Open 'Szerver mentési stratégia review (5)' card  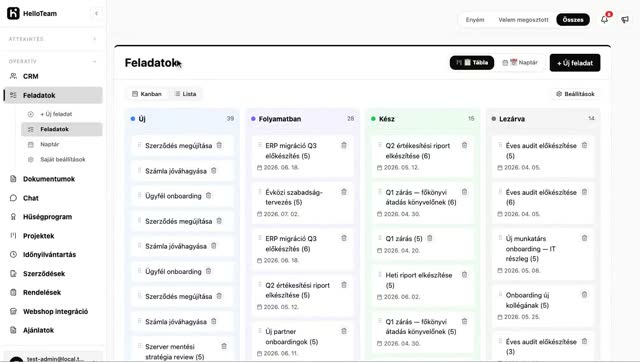point(182,350)
